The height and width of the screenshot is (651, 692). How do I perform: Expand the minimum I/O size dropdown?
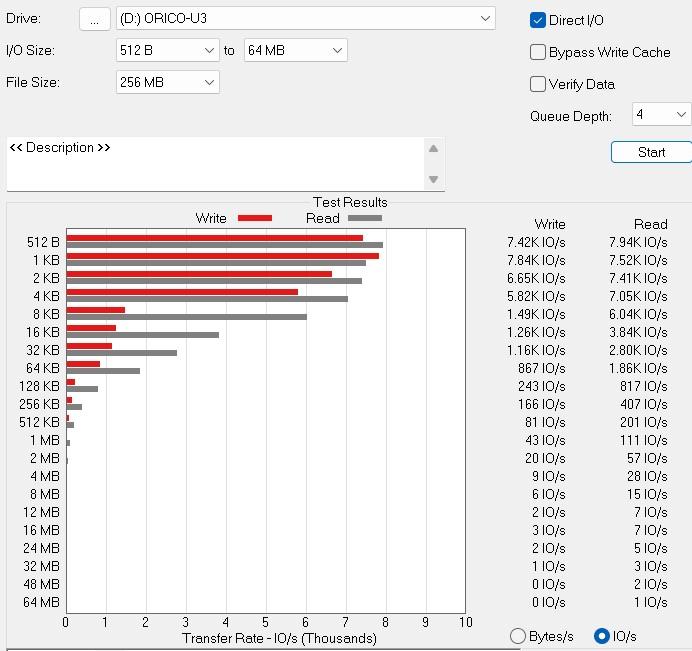pyautogui.click(x=167, y=50)
